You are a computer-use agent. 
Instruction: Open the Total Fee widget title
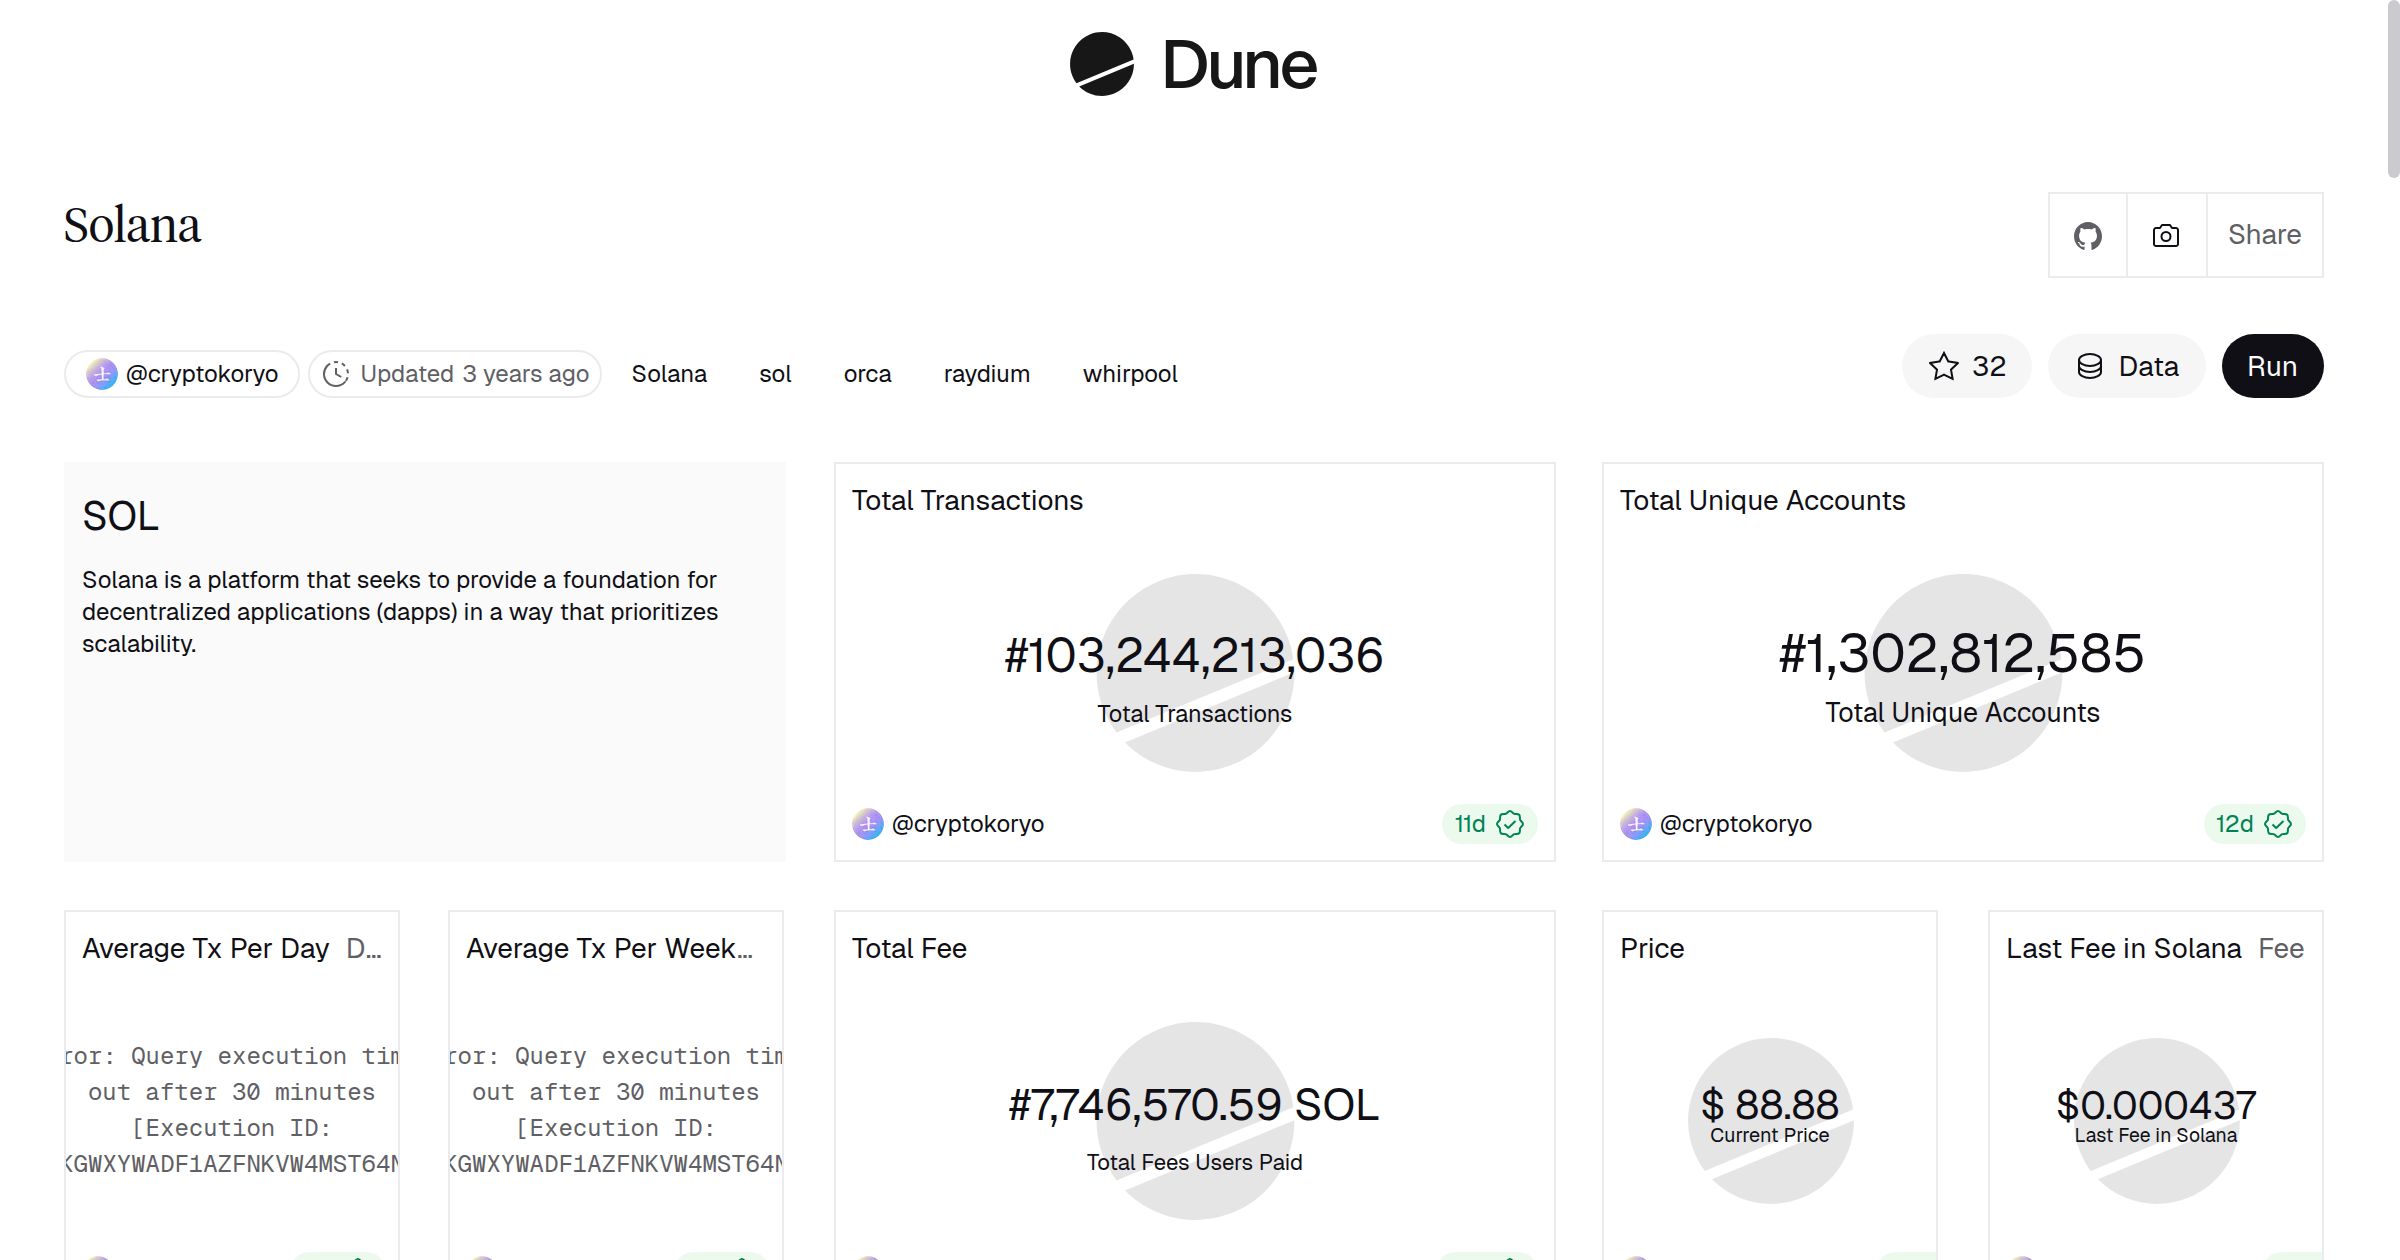click(909, 948)
